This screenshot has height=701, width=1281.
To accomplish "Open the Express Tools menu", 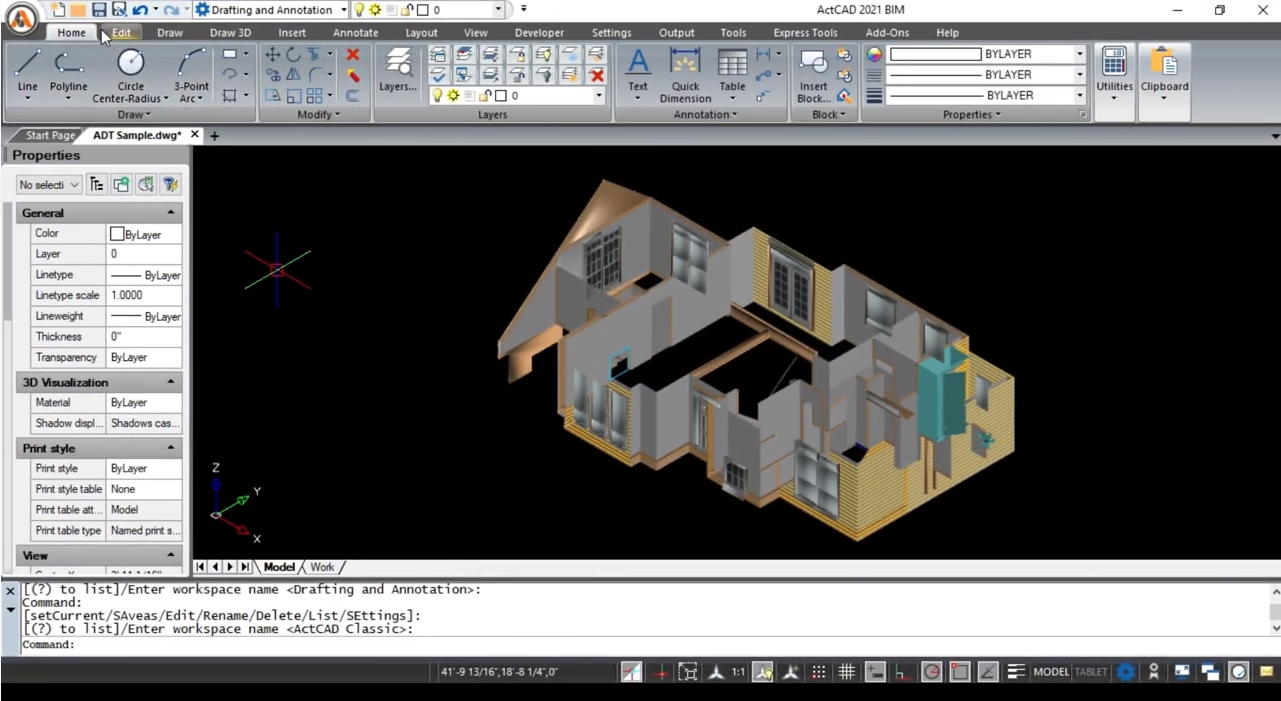I will 804,32.
